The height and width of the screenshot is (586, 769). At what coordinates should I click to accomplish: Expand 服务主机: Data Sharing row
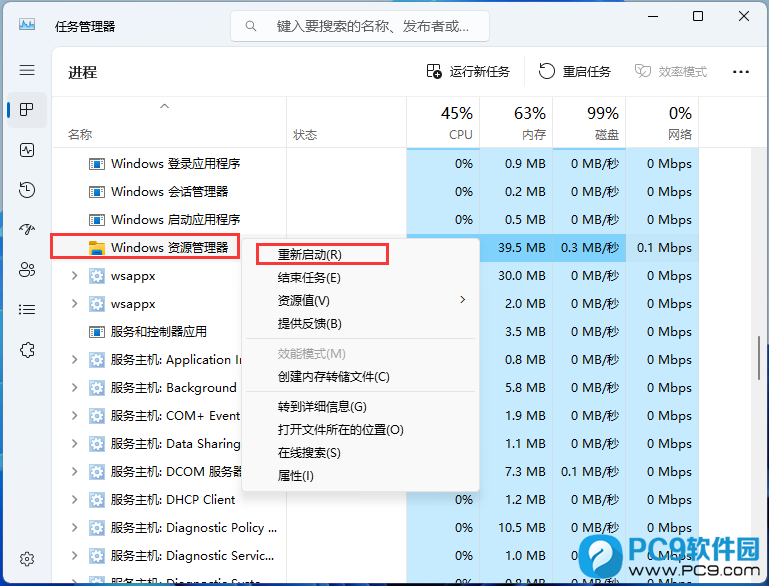[x=74, y=443]
